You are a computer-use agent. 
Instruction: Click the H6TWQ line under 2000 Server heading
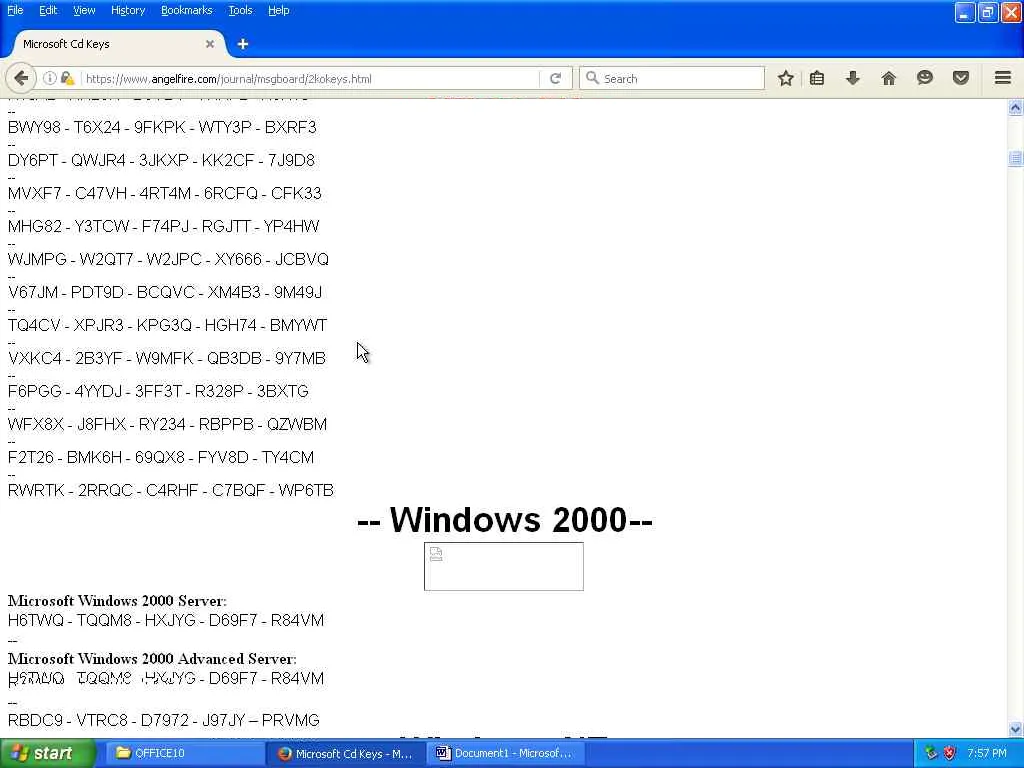coord(166,620)
